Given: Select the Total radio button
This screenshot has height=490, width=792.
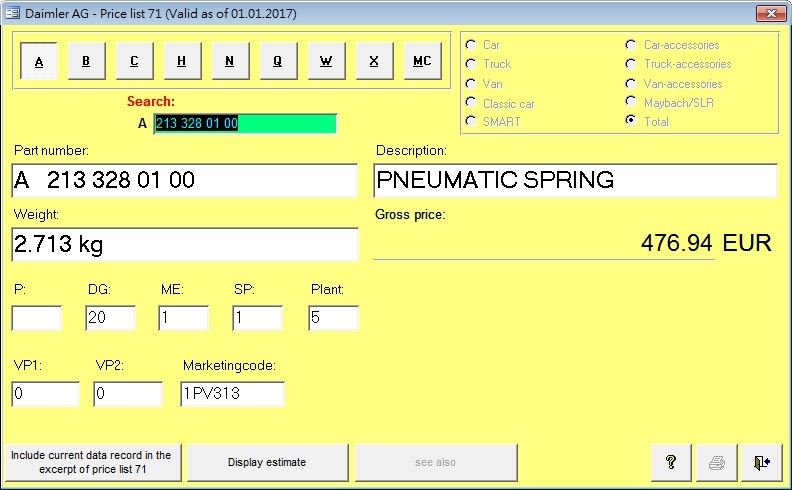Looking at the screenshot, I should (630, 120).
